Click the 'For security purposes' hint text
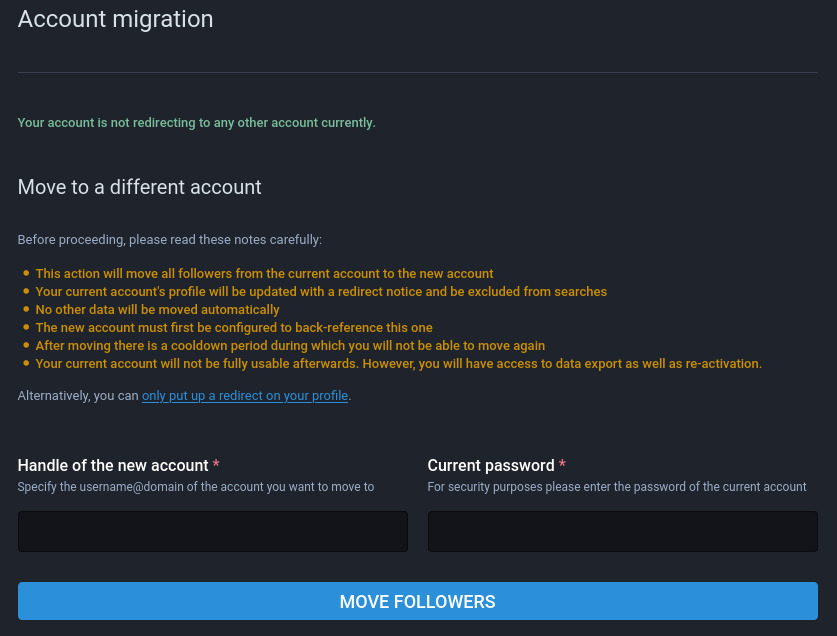The height and width of the screenshot is (636, 837). (x=616, y=487)
